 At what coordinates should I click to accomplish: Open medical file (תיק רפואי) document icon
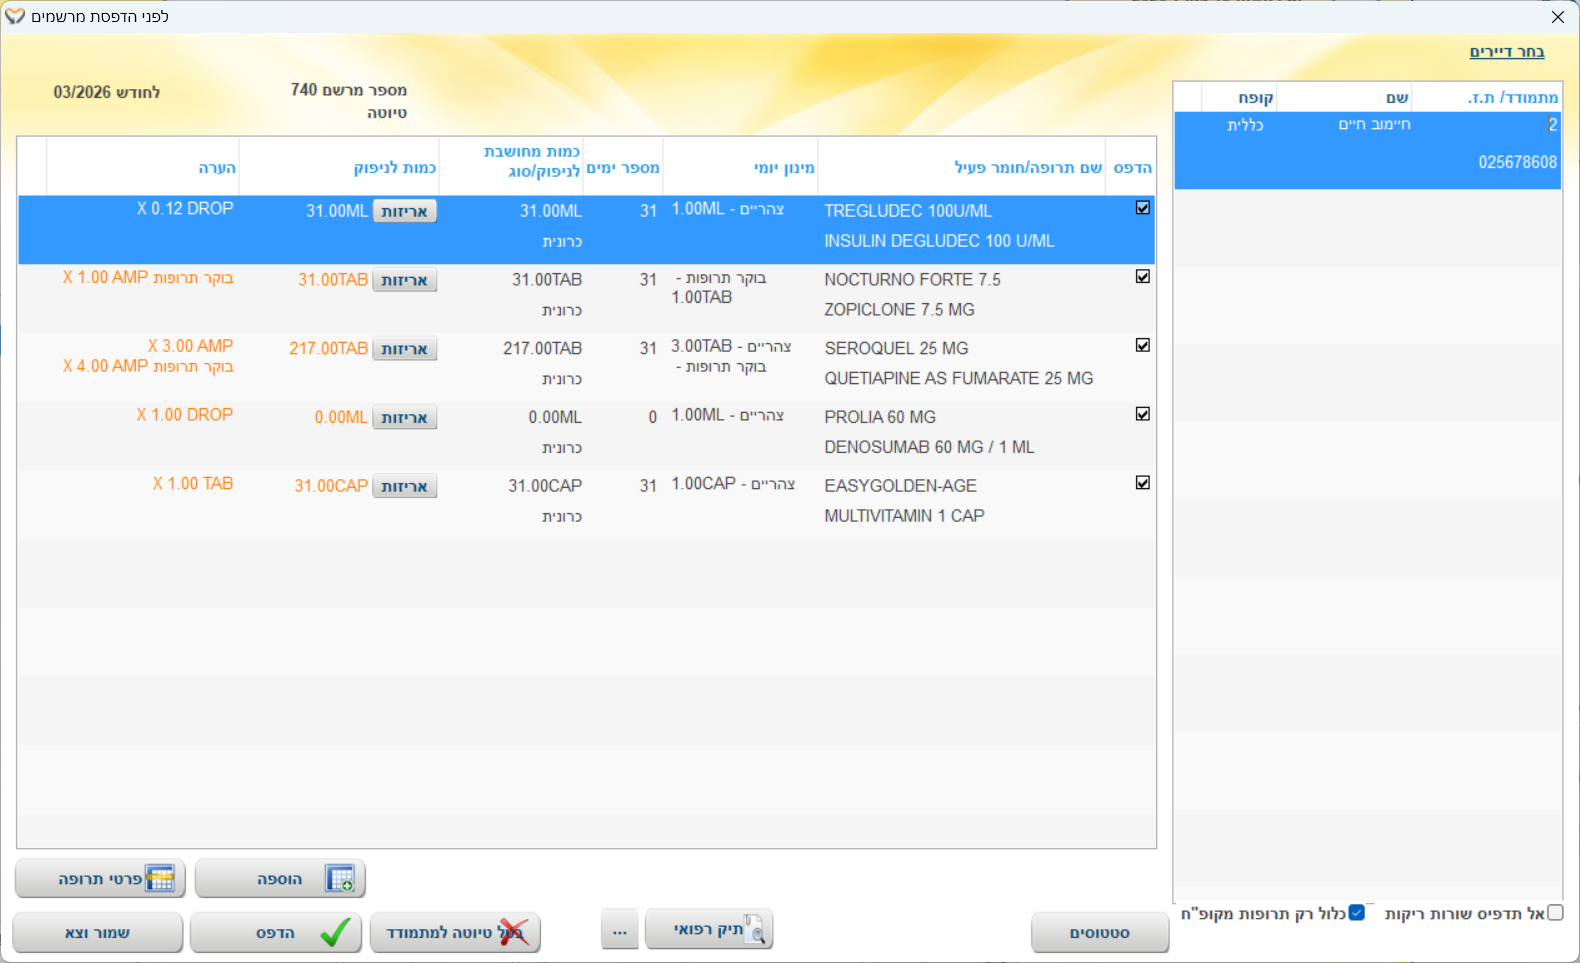[755, 930]
